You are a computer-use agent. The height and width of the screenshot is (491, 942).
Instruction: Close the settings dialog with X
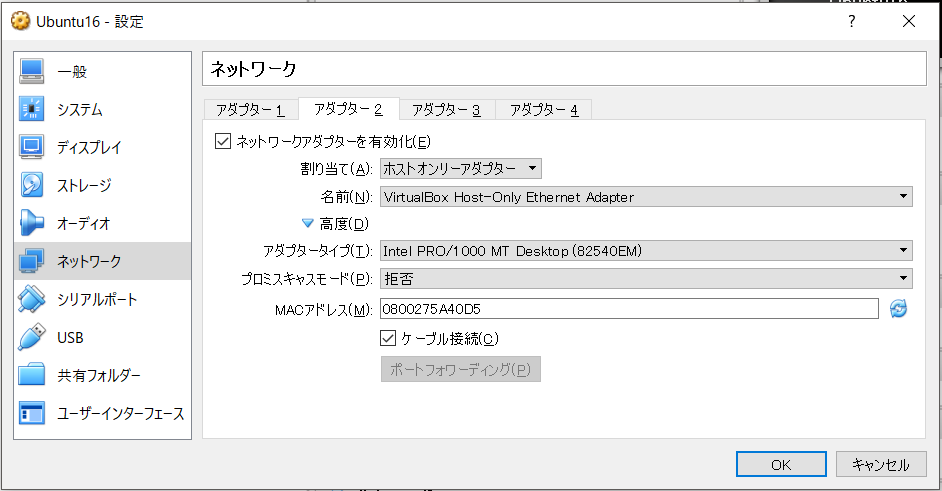[909, 21]
